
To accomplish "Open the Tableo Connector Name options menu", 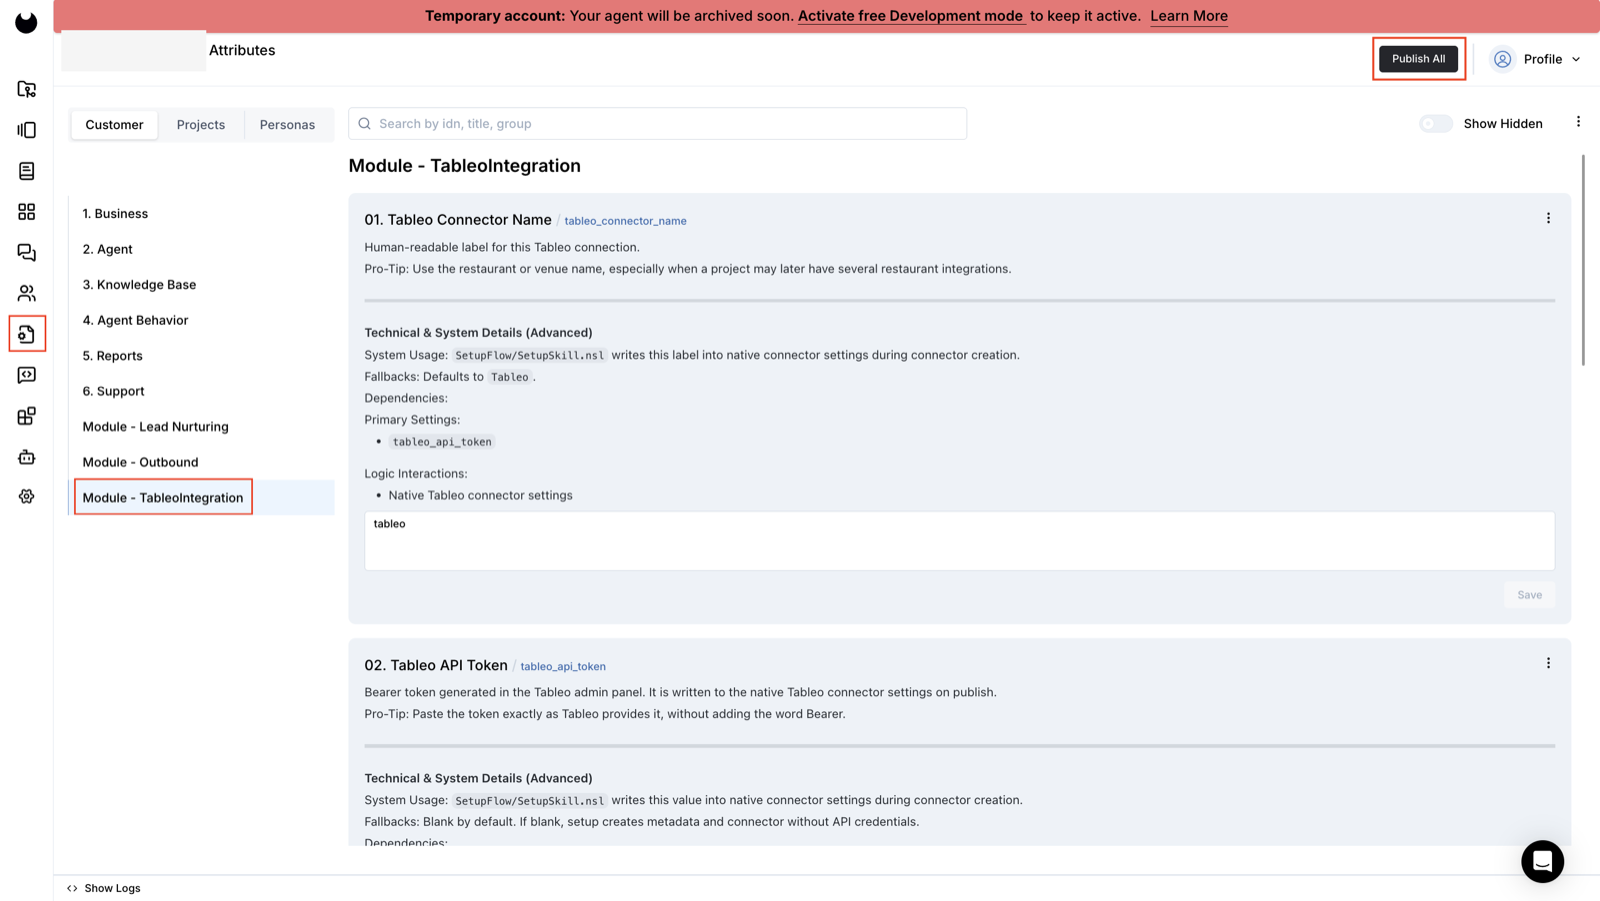I will pyautogui.click(x=1548, y=218).
